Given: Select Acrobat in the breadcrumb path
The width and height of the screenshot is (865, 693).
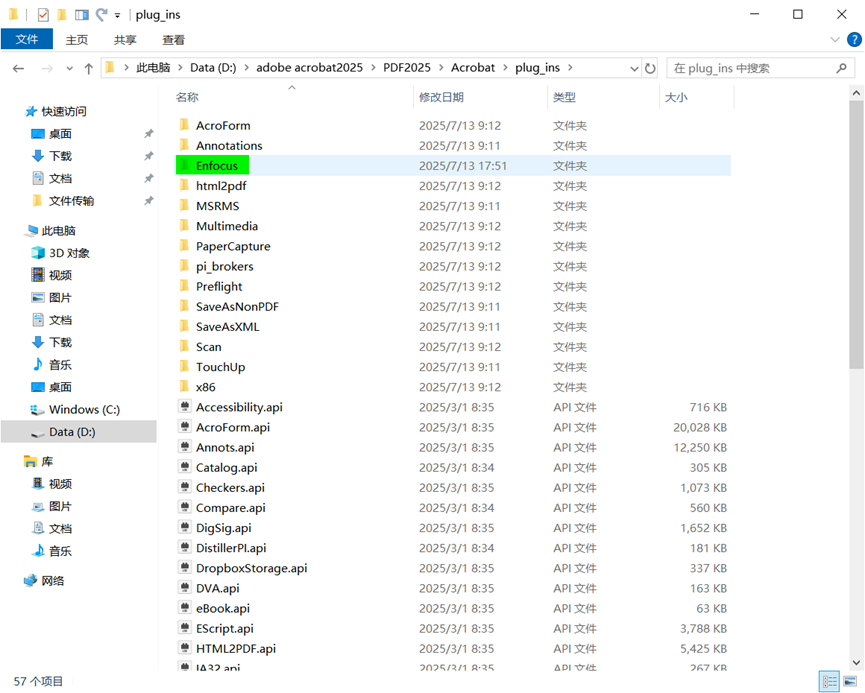Looking at the screenshot, I should [473, 68].
